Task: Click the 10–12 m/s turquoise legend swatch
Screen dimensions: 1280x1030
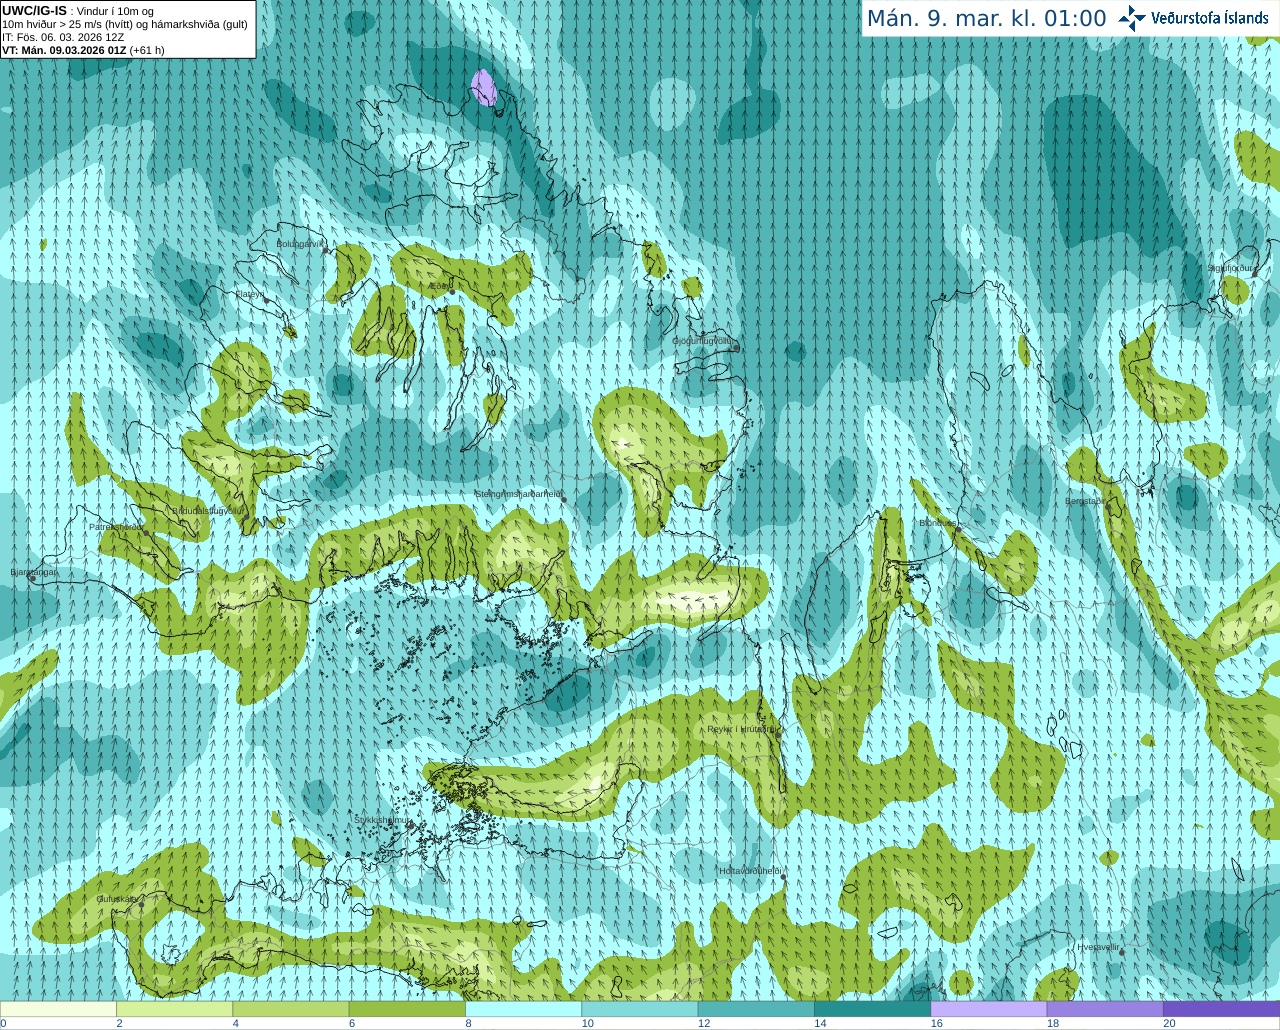Action: 640,1009
